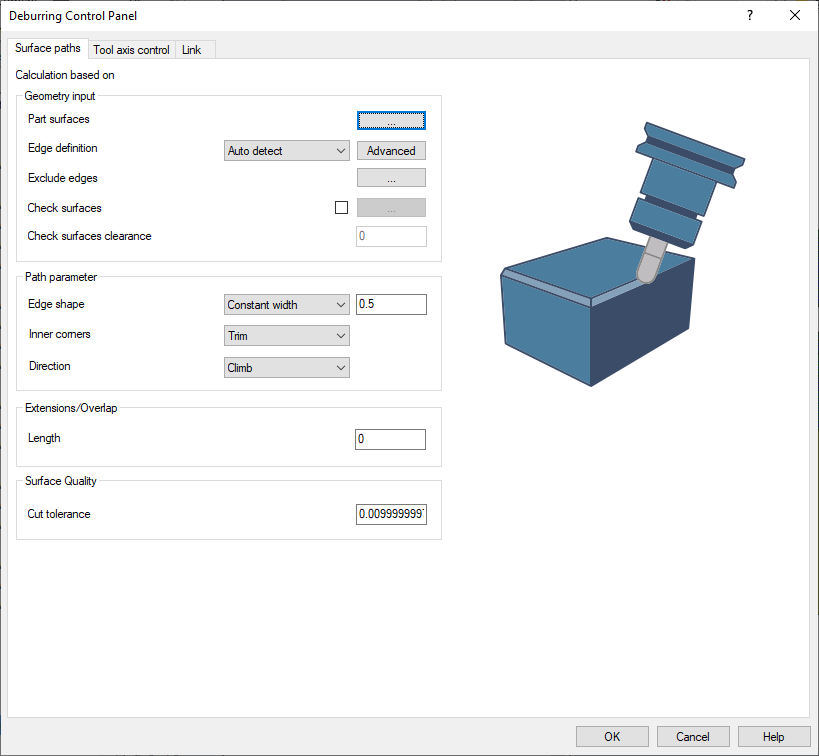Click the question mark help icon
819x756 pixels.
(750, 15)
